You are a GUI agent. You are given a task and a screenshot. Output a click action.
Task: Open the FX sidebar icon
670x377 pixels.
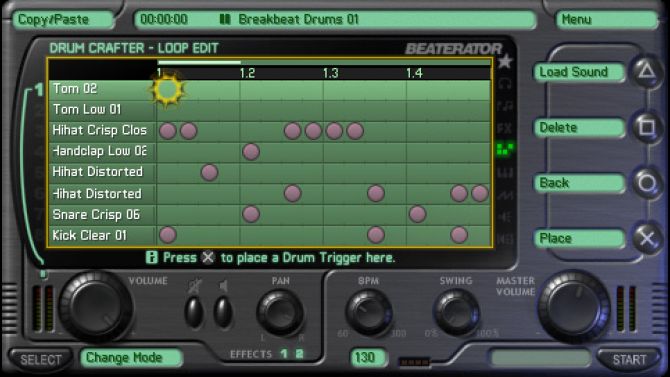pyautogui.click(x=505, y=128)
